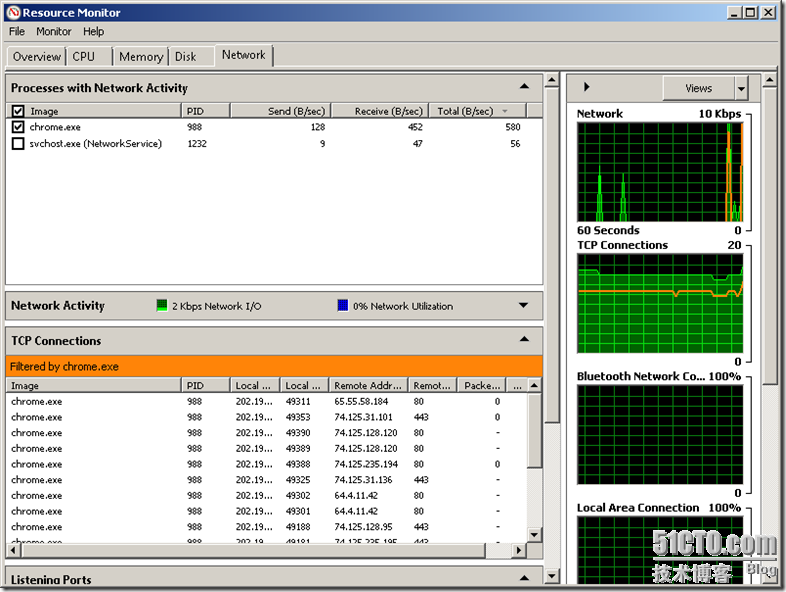Open the Help menu
The image size is (786, 592).
pyautogui.click(x=93, y=32)
